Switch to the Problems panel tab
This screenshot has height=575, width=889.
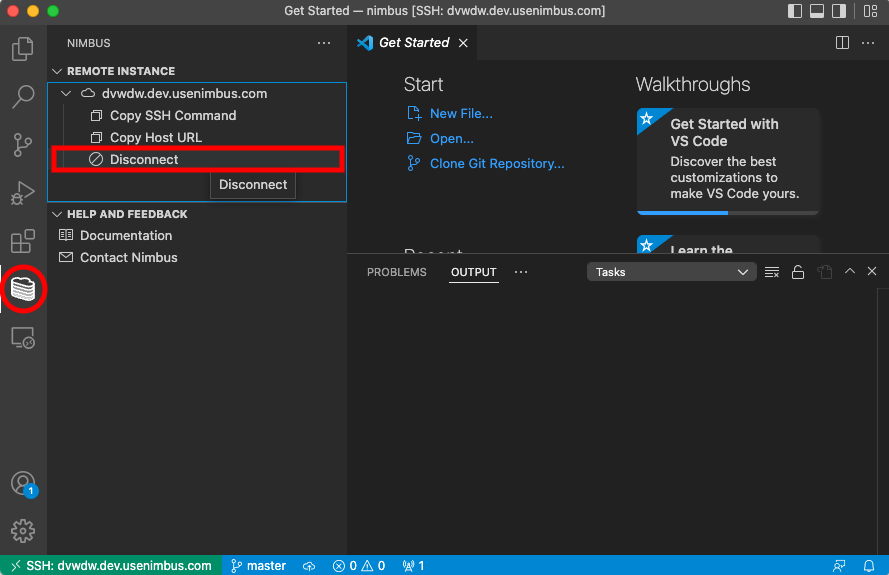pyautogui.click(x=396, y=272)
